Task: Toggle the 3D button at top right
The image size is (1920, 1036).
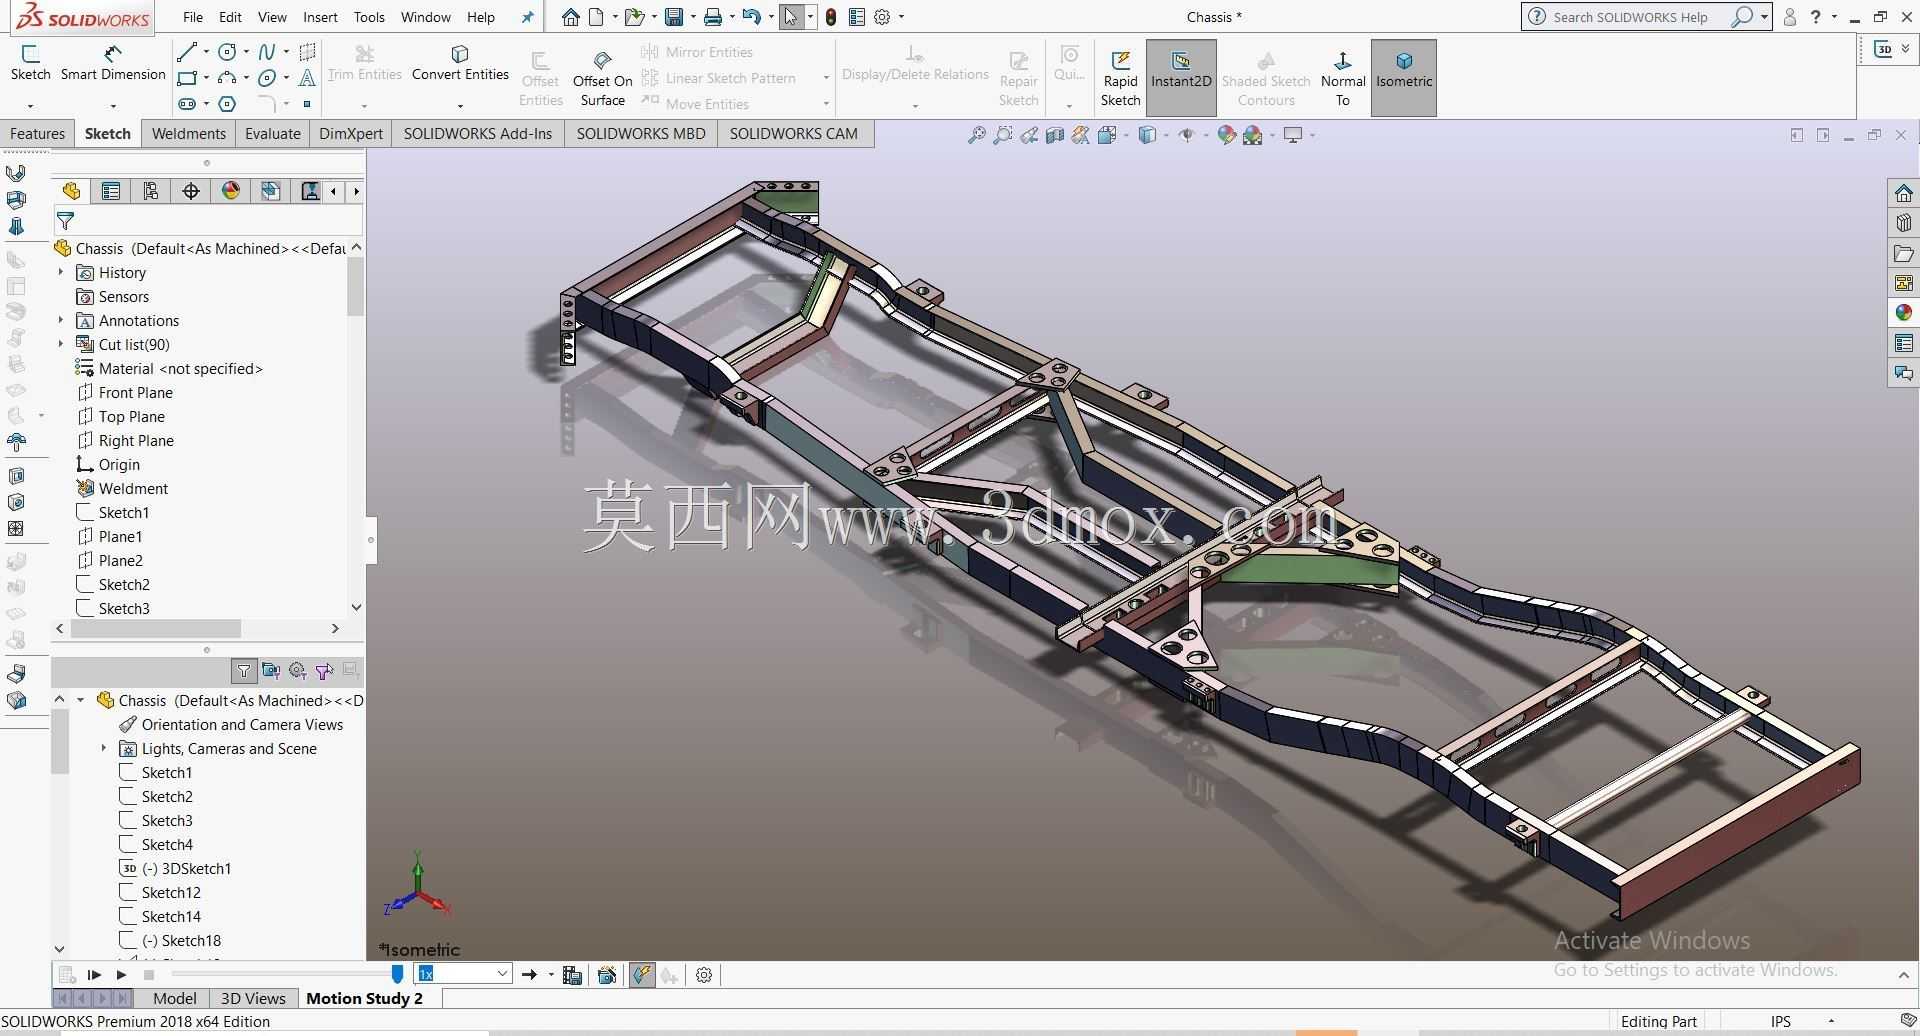Action: (x=1884, y=49)
